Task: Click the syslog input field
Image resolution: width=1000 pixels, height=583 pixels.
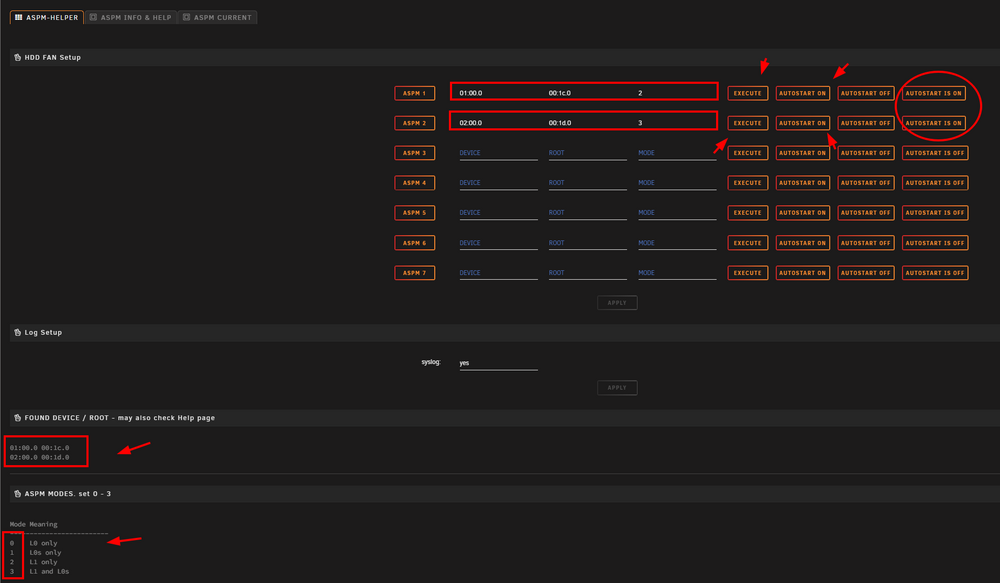Action: click(x=498, y=363)
